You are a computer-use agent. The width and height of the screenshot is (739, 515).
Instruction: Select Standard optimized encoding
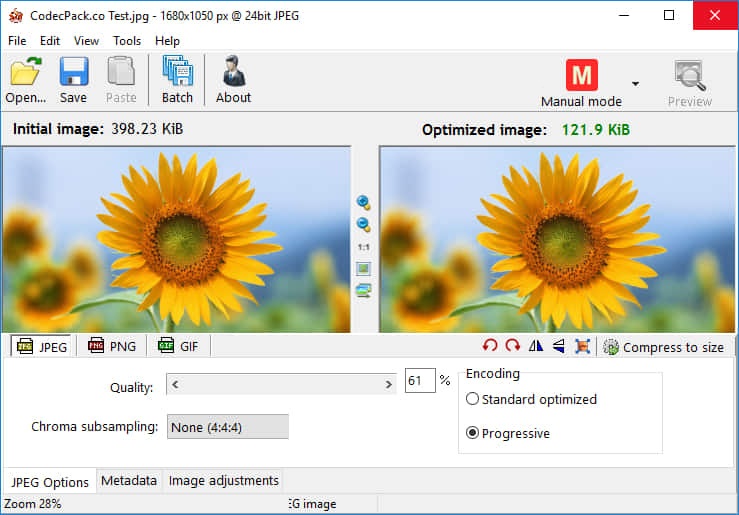473,399
